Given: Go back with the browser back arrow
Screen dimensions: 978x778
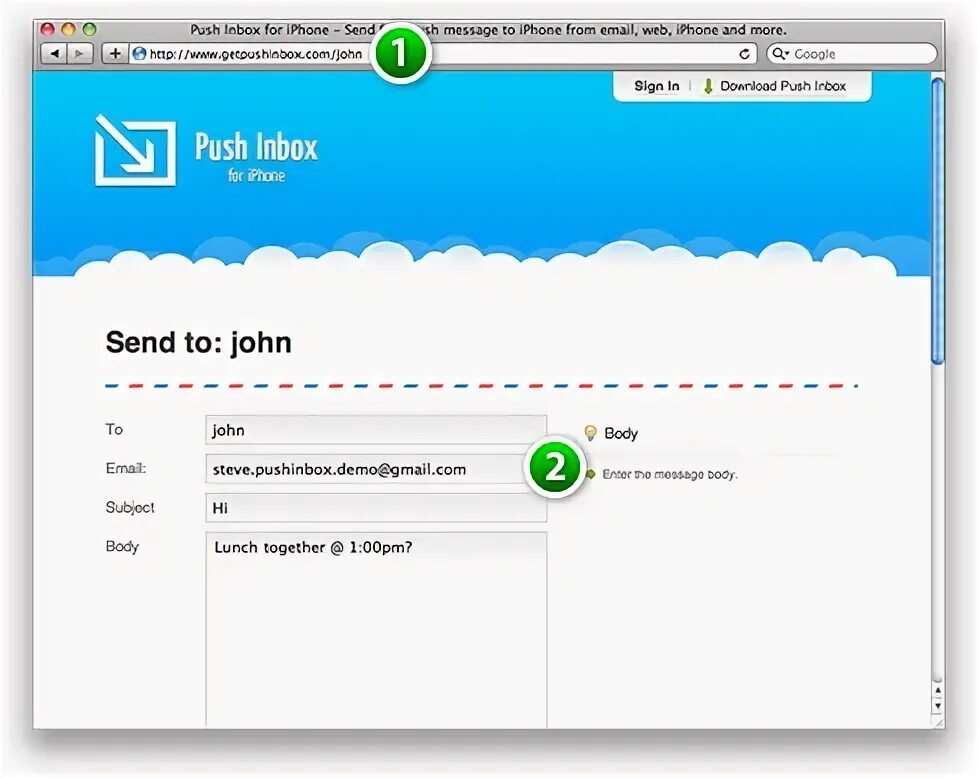Looking at the screenshot, I should 54,54.
